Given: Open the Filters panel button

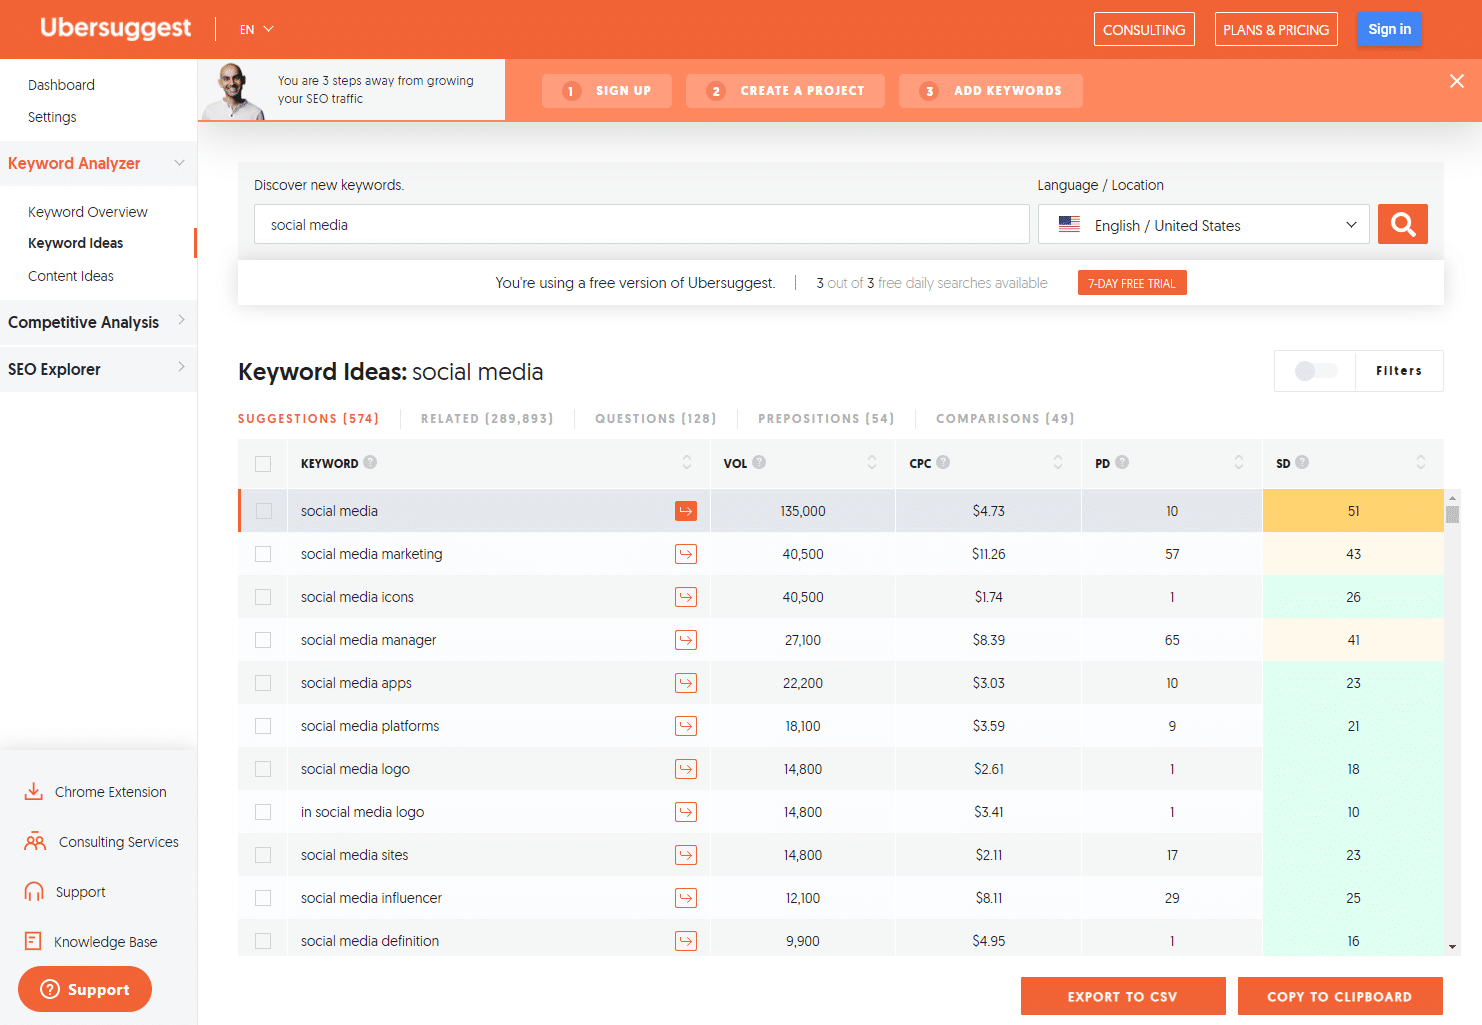Looking at the screenshot, I should (x=1399, y=371).
